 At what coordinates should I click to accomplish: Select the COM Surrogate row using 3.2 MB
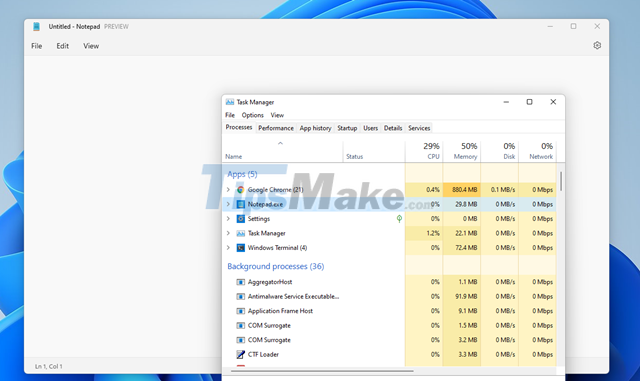click(x=389, y=340)
